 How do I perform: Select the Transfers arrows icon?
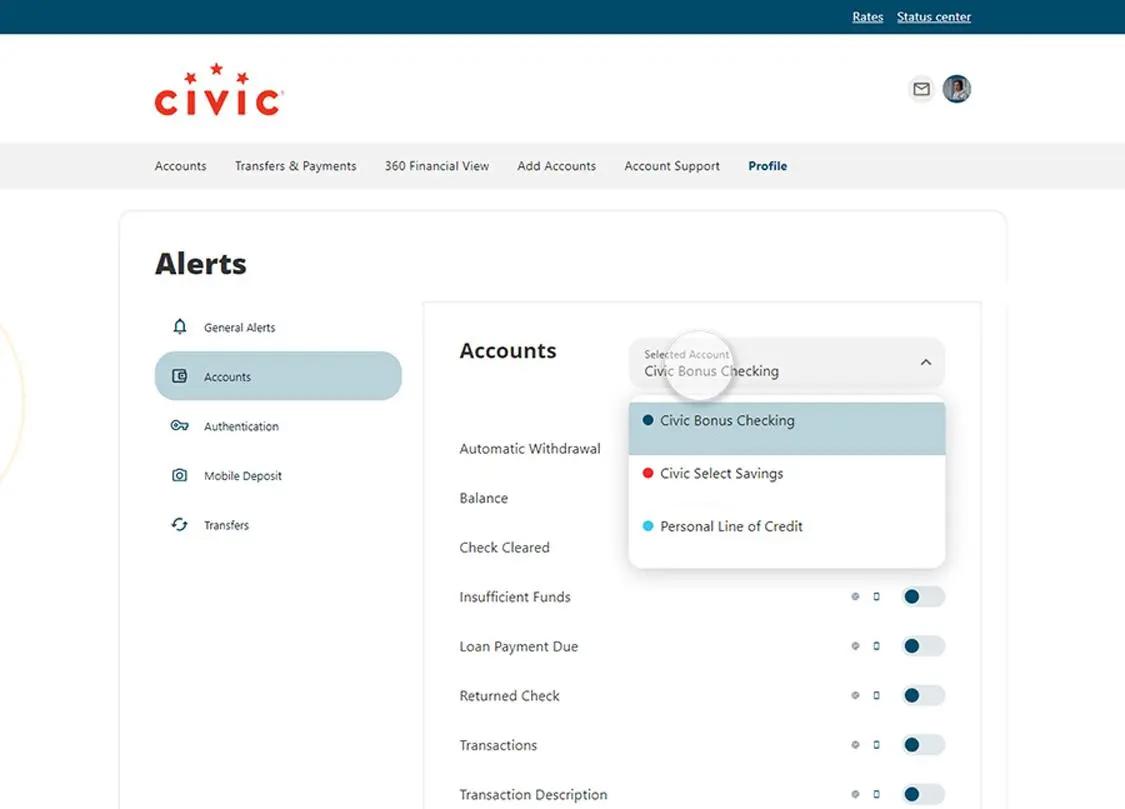click(179, 524)
